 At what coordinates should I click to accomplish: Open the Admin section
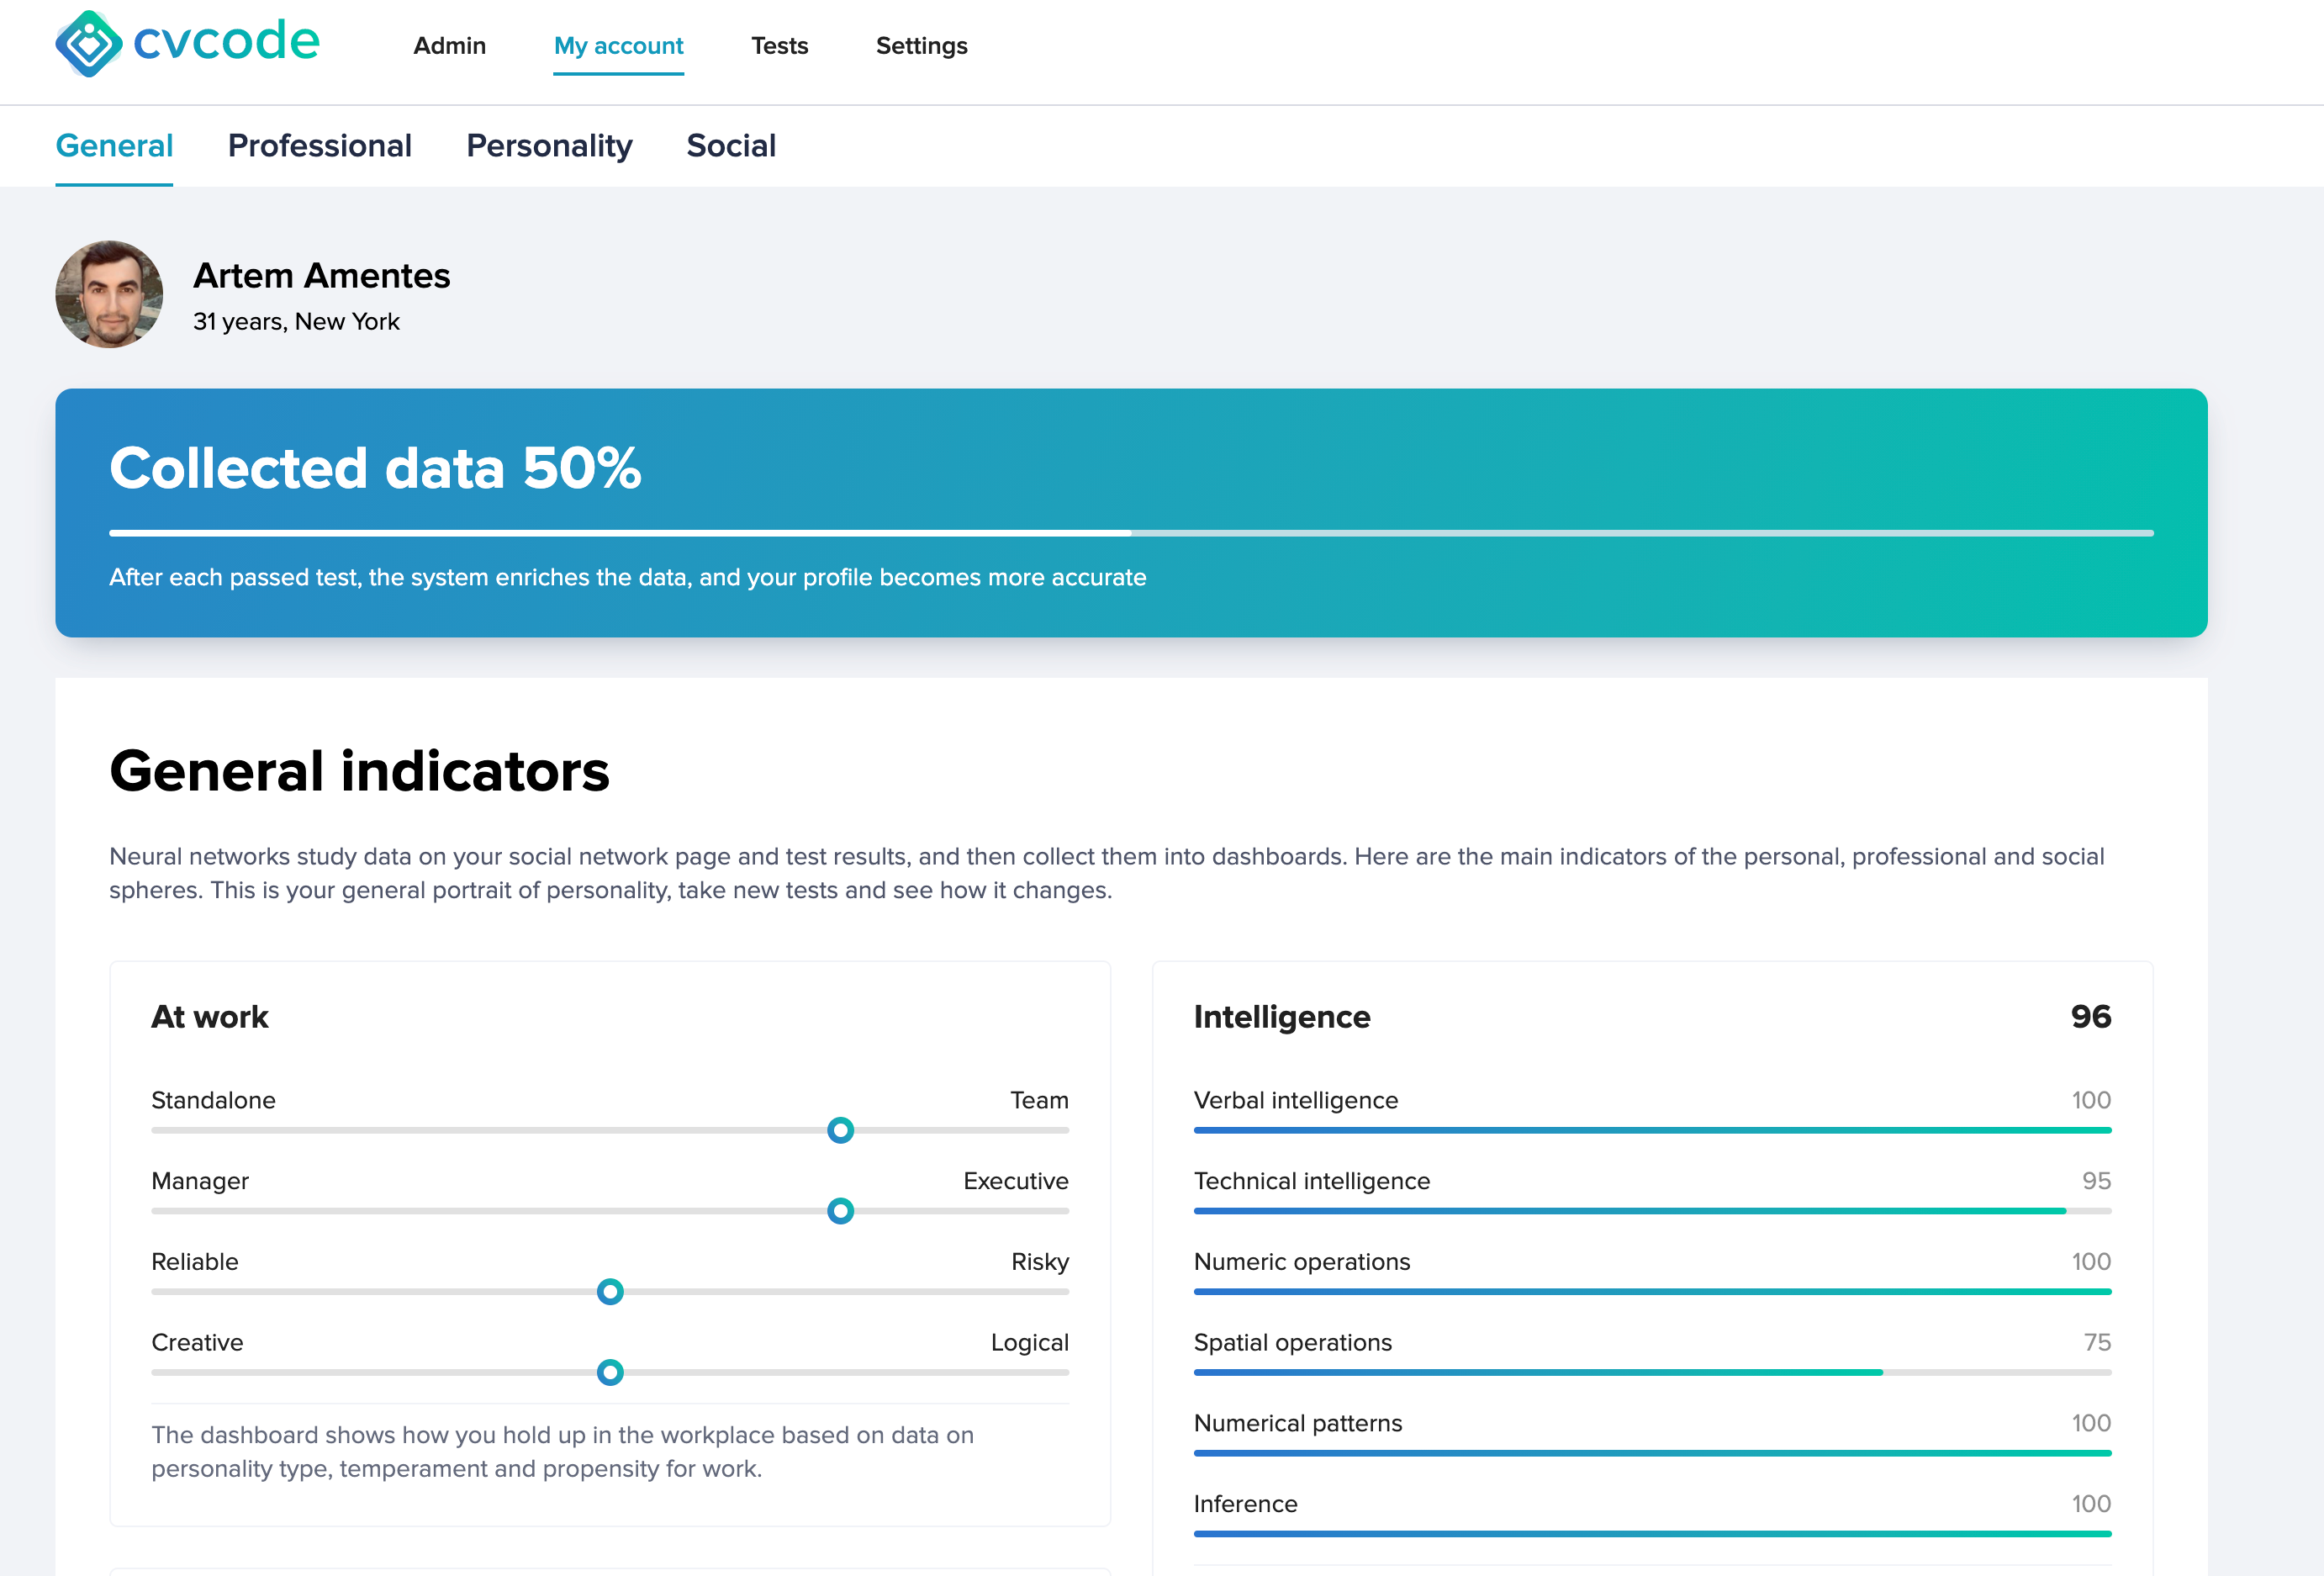pos(450,46)
